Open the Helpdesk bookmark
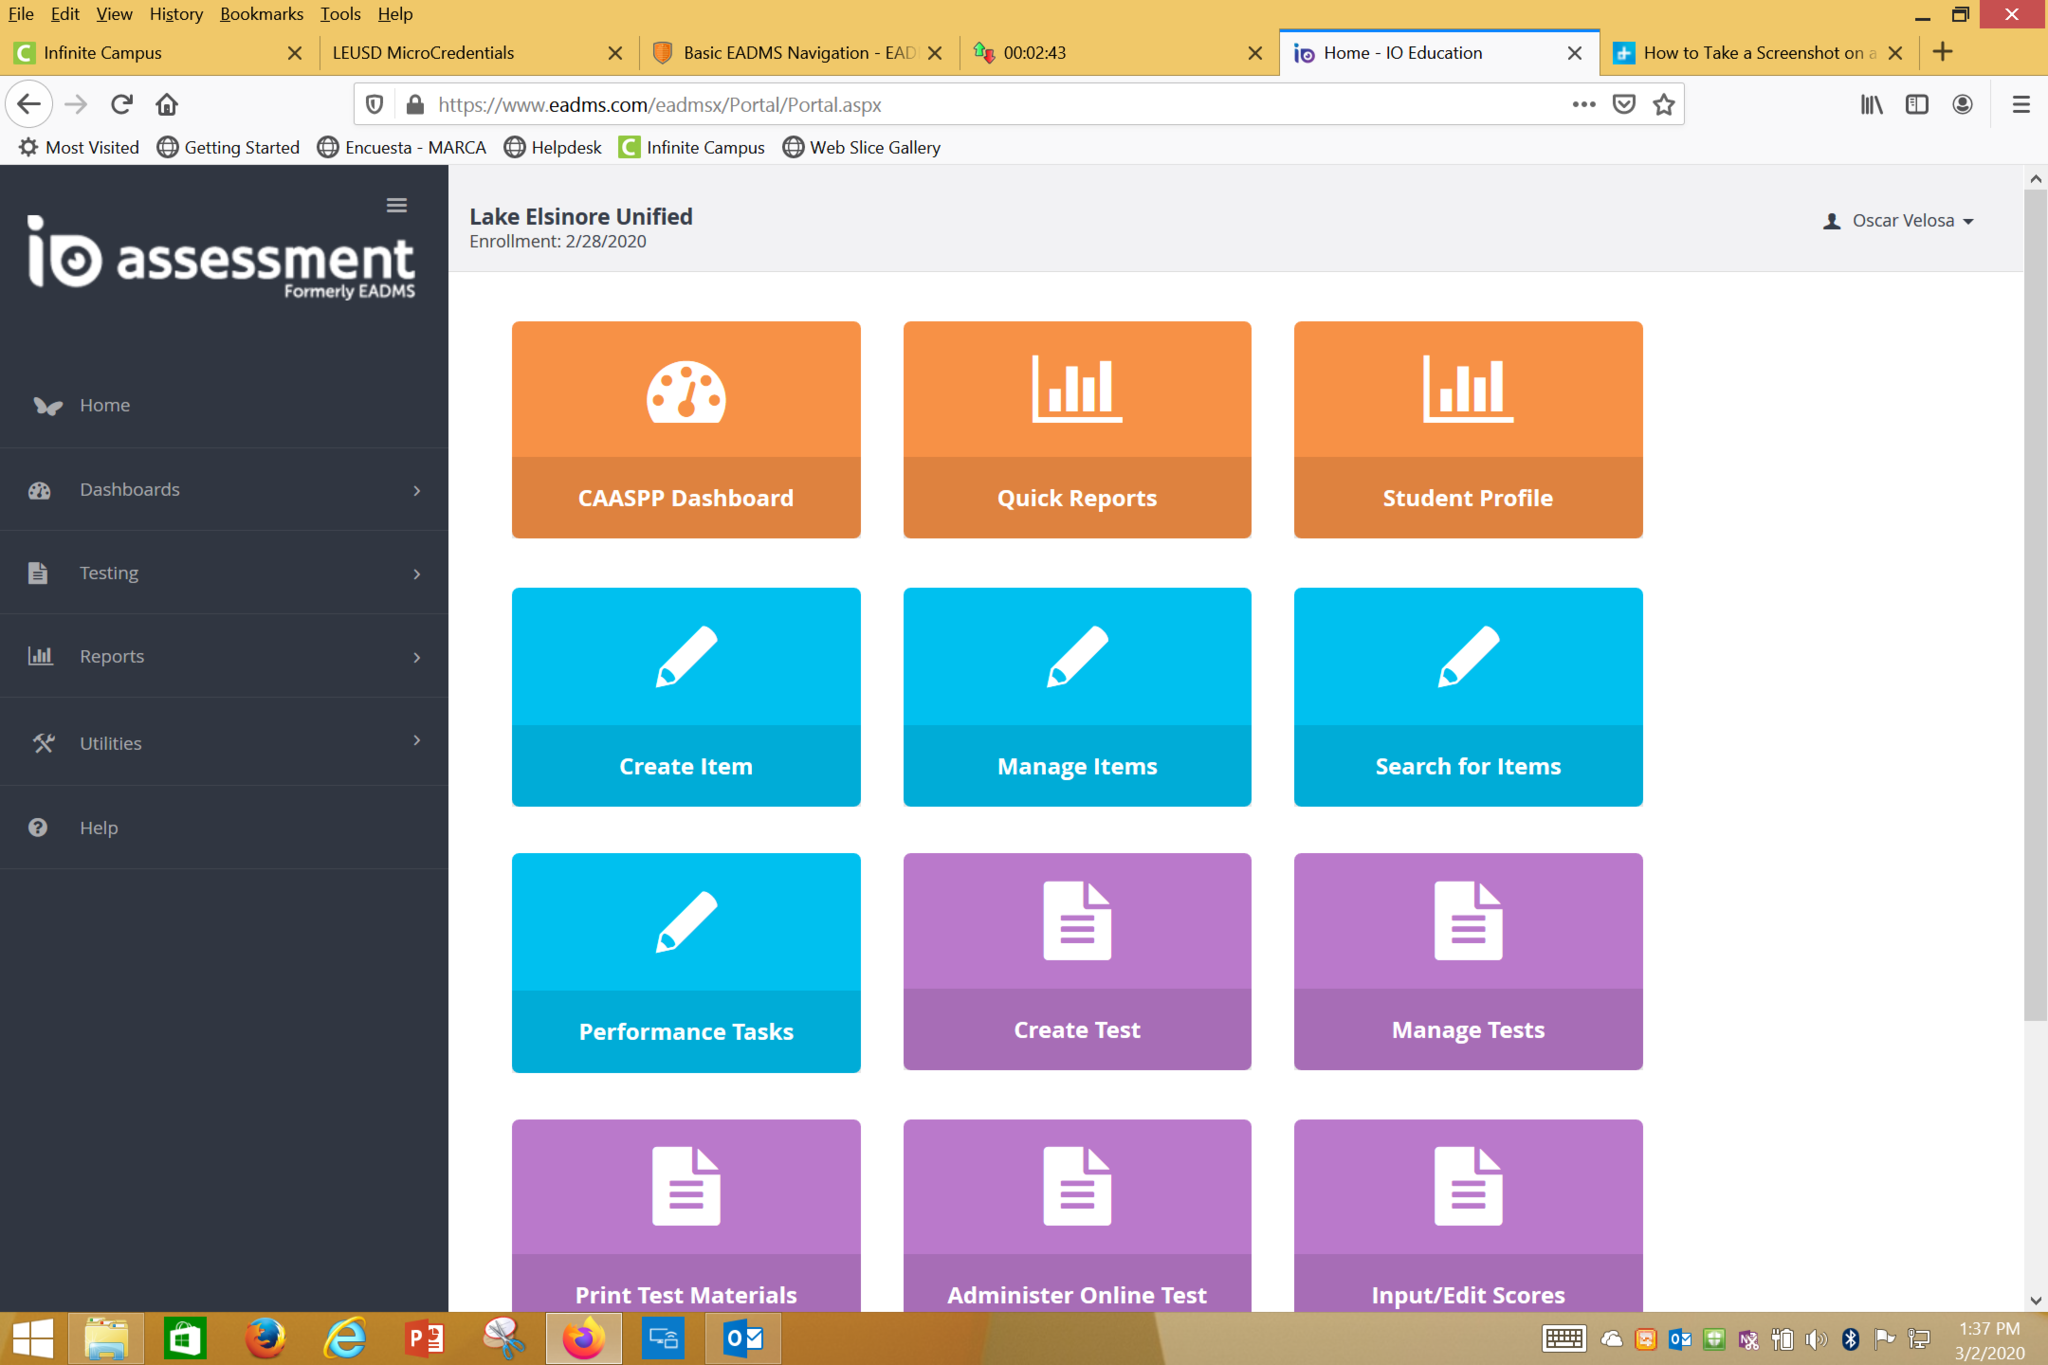Image resolution: width=2048 pixels, height=1365 pixels. [x=553, y=147]
